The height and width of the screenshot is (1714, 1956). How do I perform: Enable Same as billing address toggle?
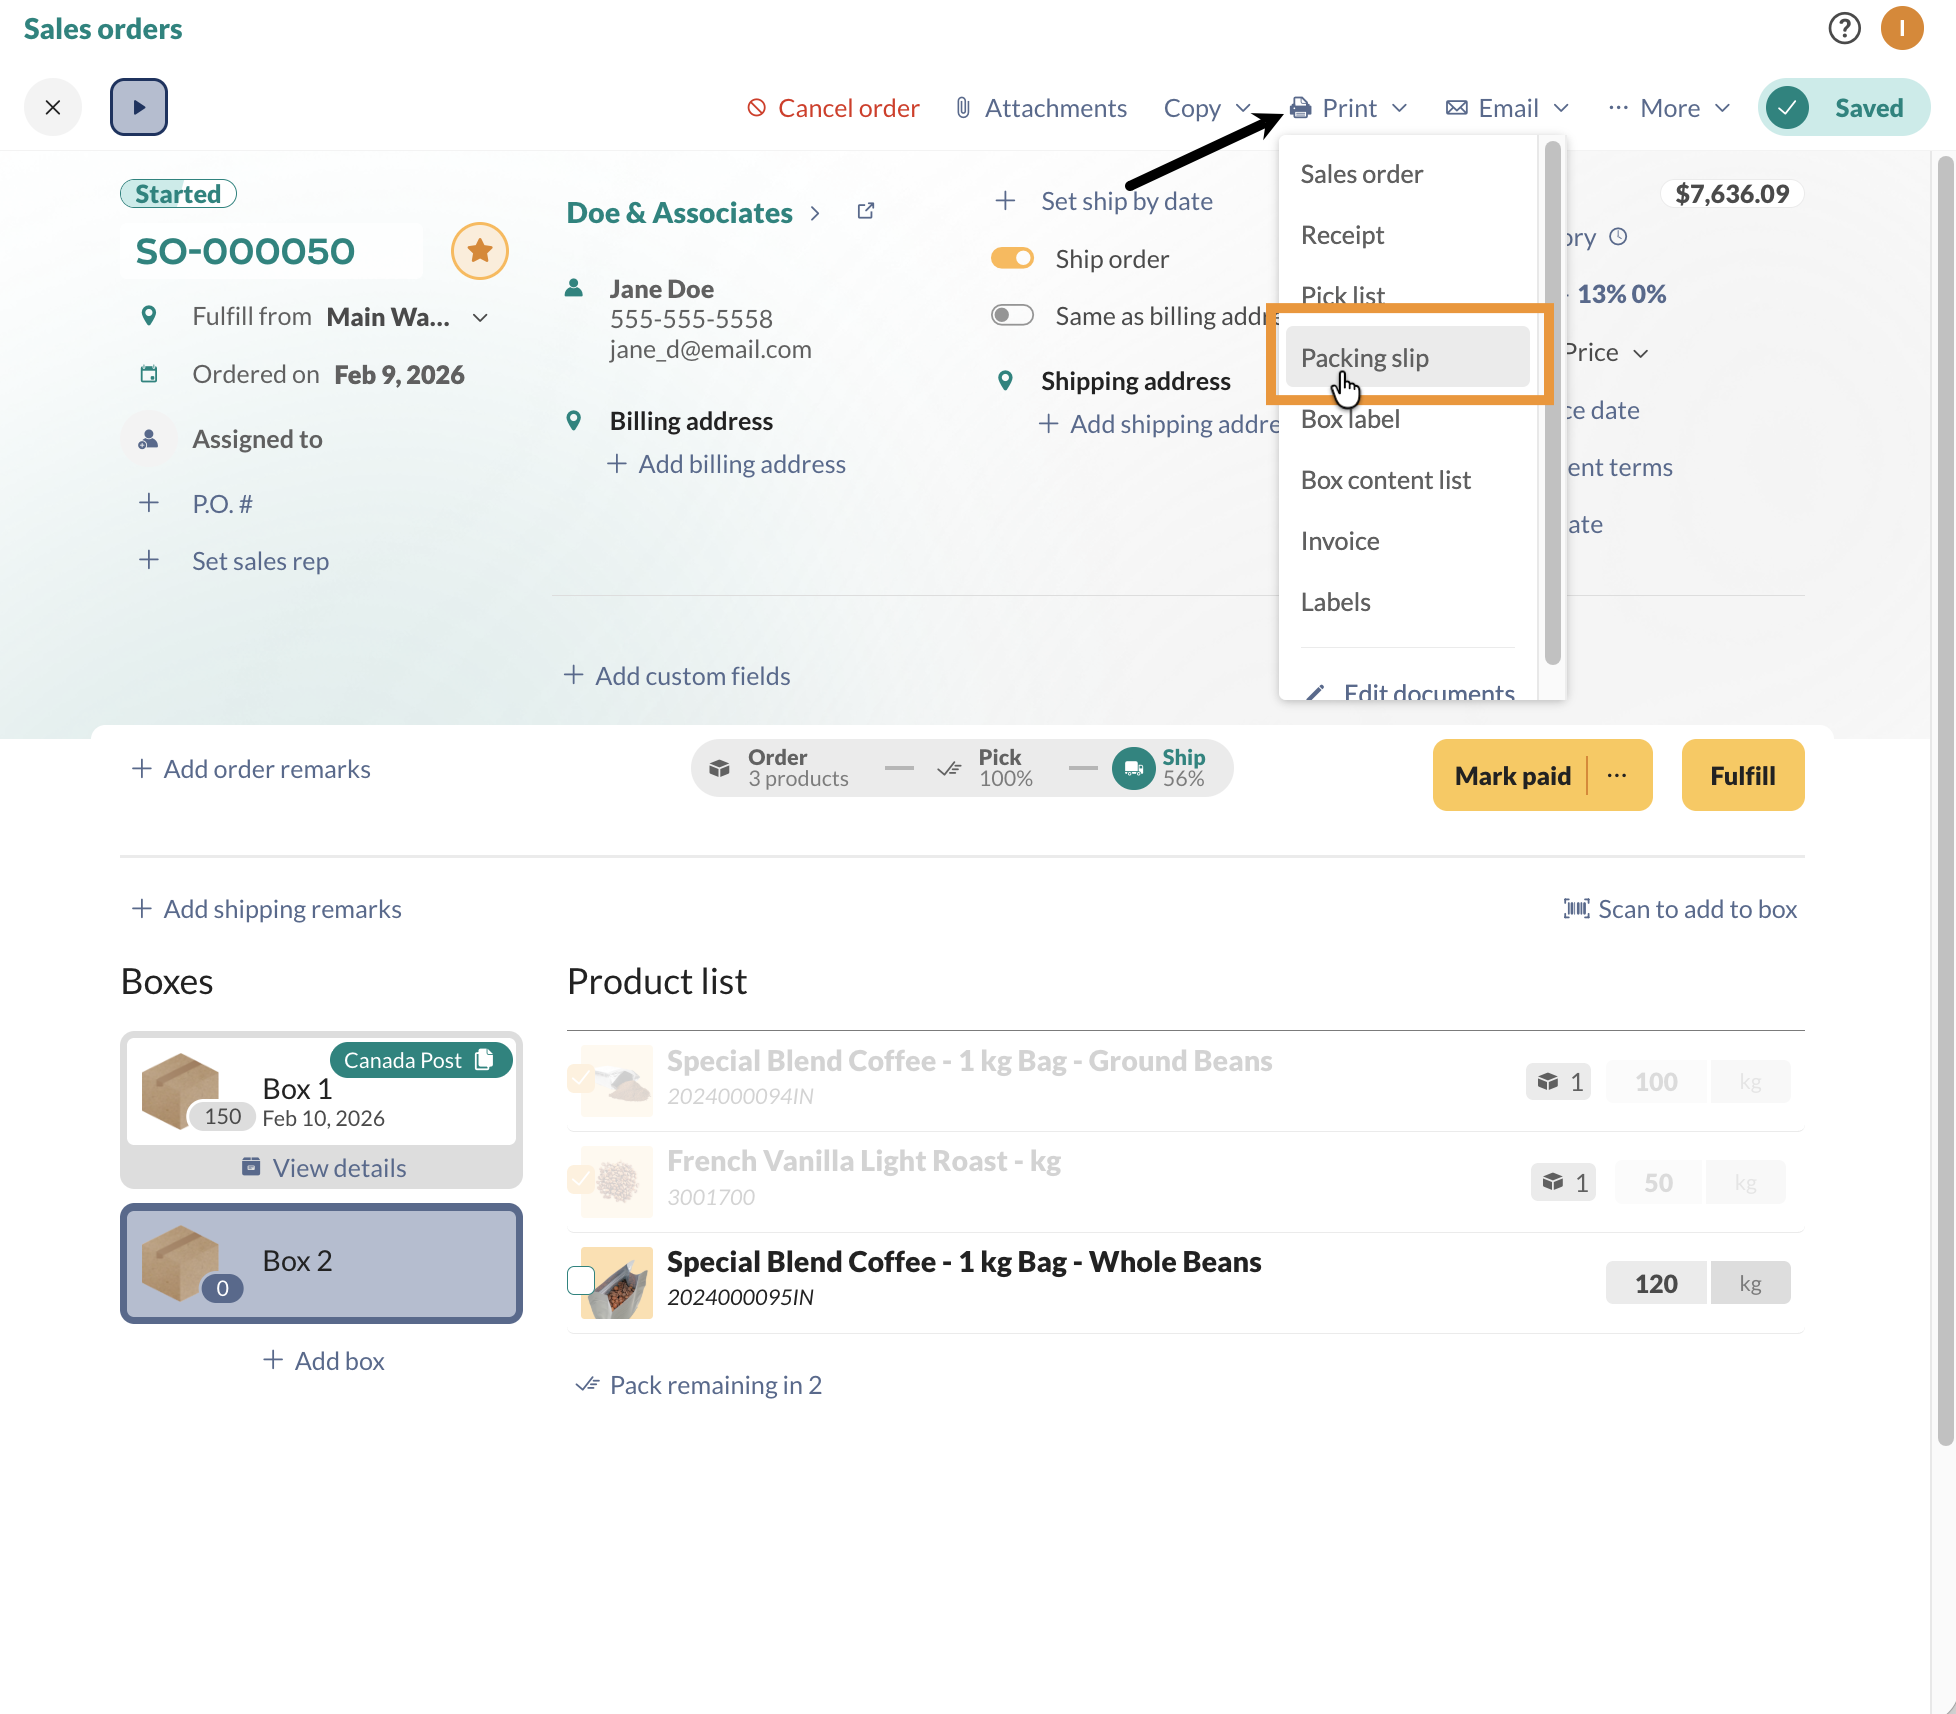(x=1012, y=314)
